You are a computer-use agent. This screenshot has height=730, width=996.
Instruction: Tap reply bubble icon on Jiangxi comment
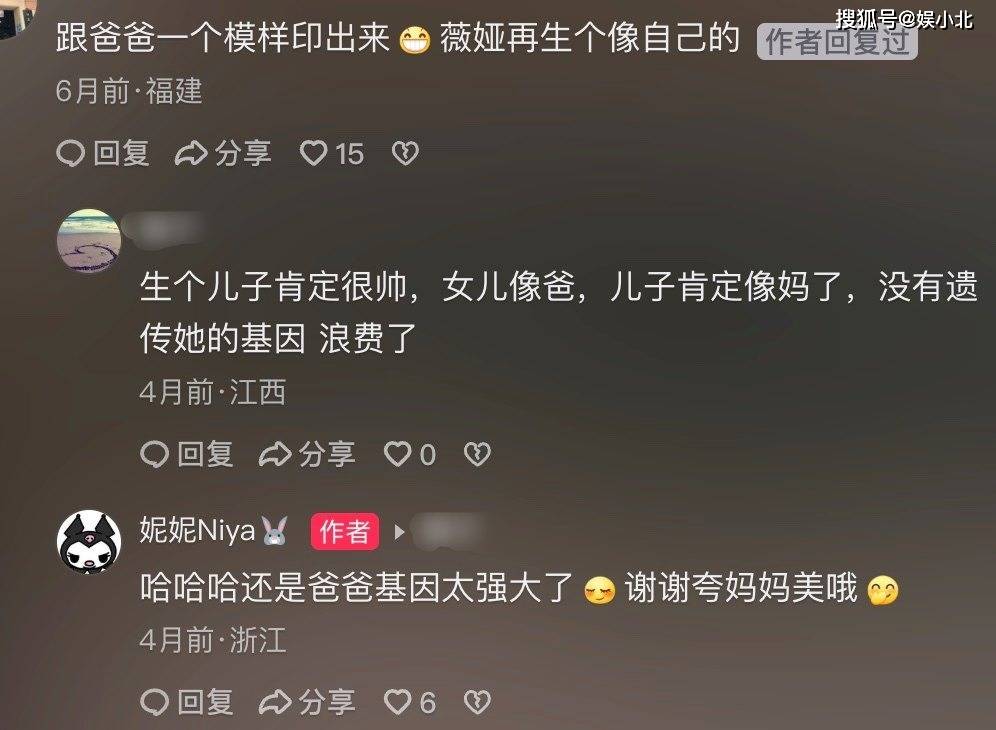click(x=154, y=454)
